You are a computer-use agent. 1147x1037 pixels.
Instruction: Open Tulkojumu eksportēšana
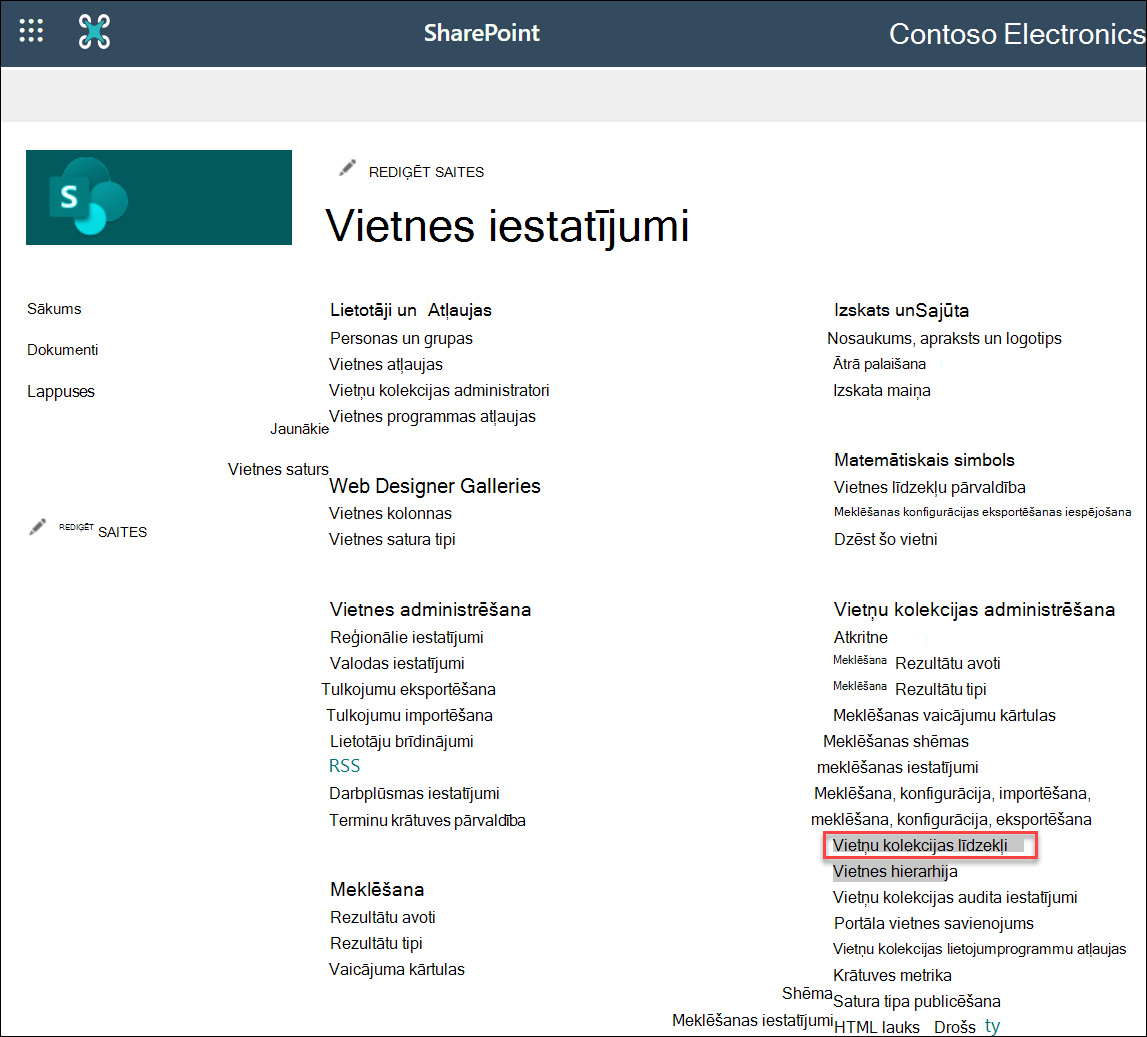(x=408, y=689)
